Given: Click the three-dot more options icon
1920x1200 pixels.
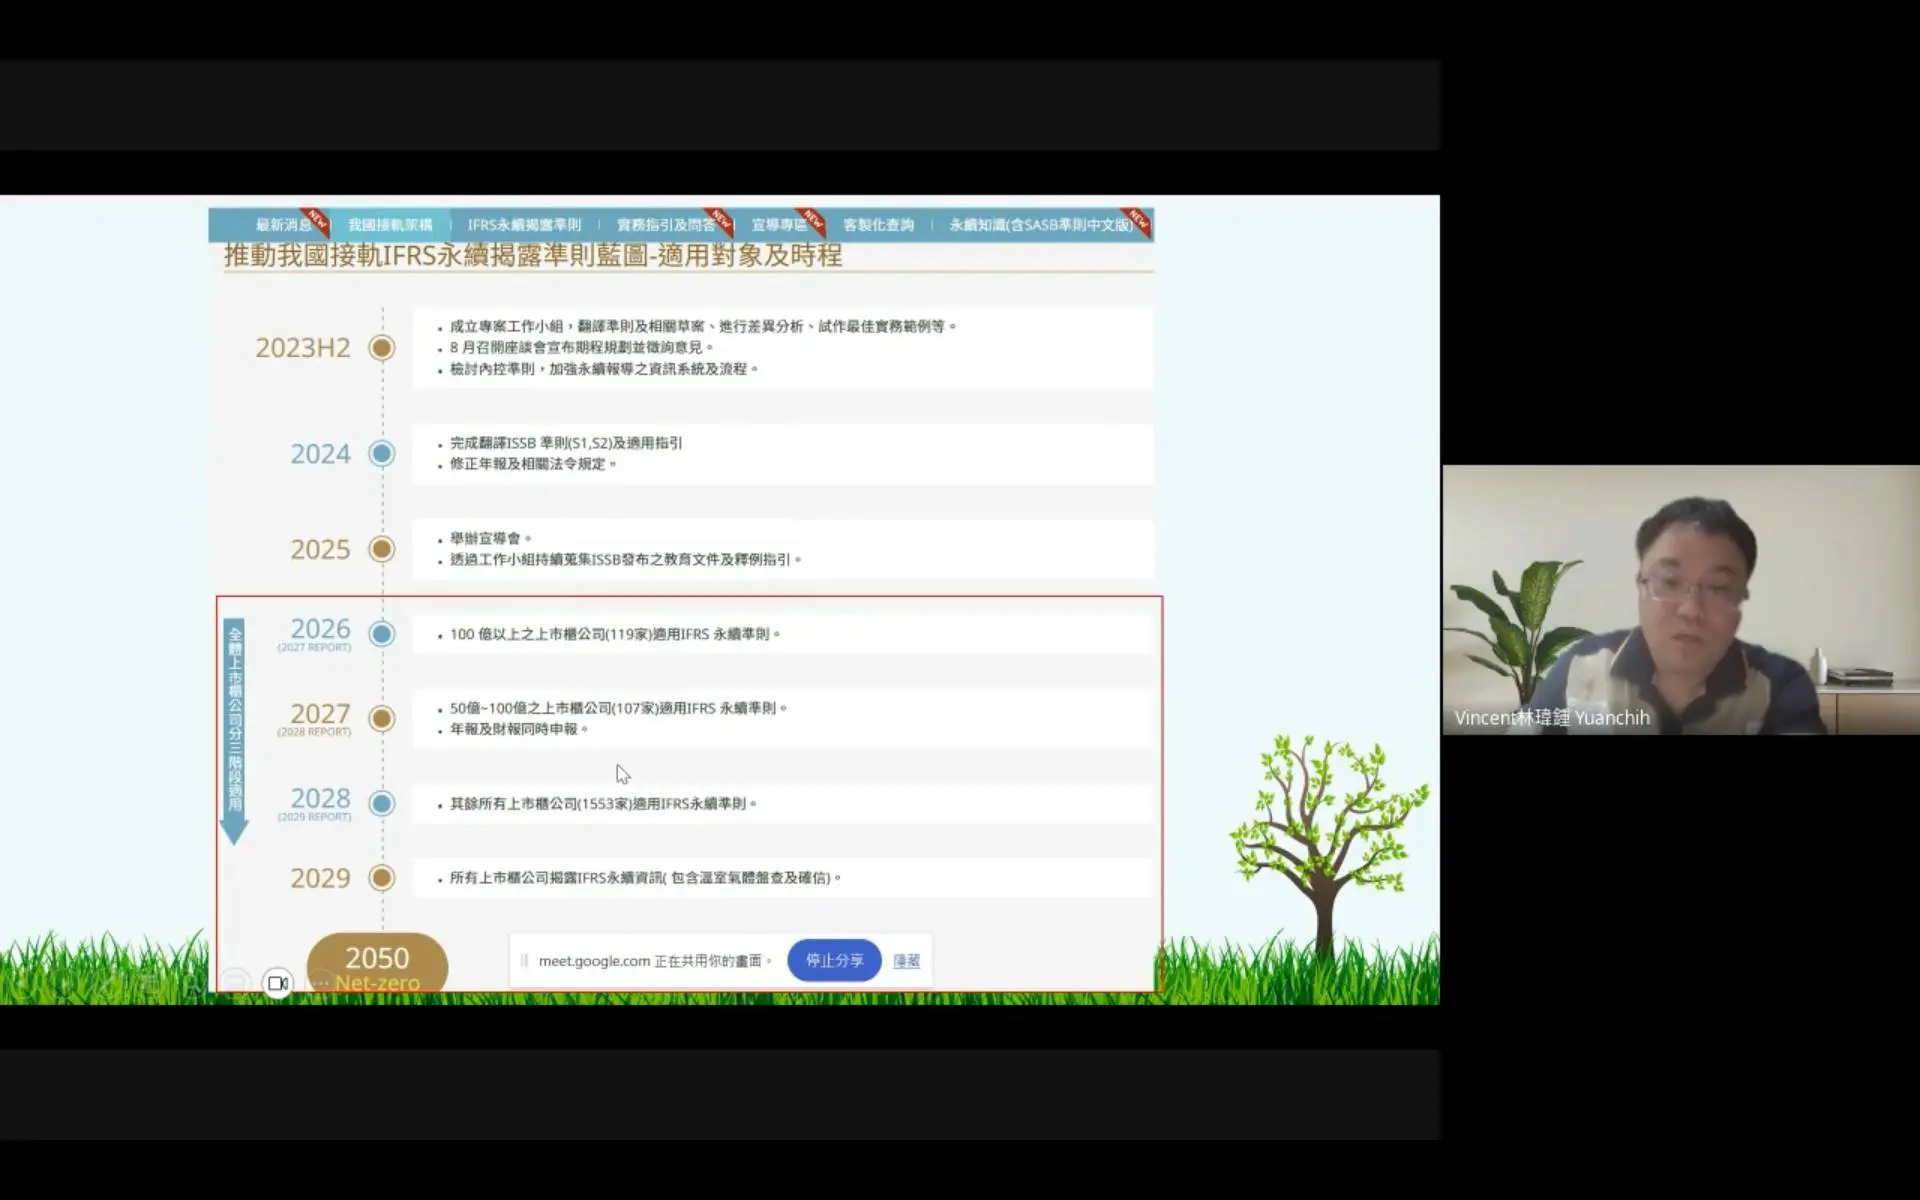Looking at the screenshot, I should pos(320,983).
